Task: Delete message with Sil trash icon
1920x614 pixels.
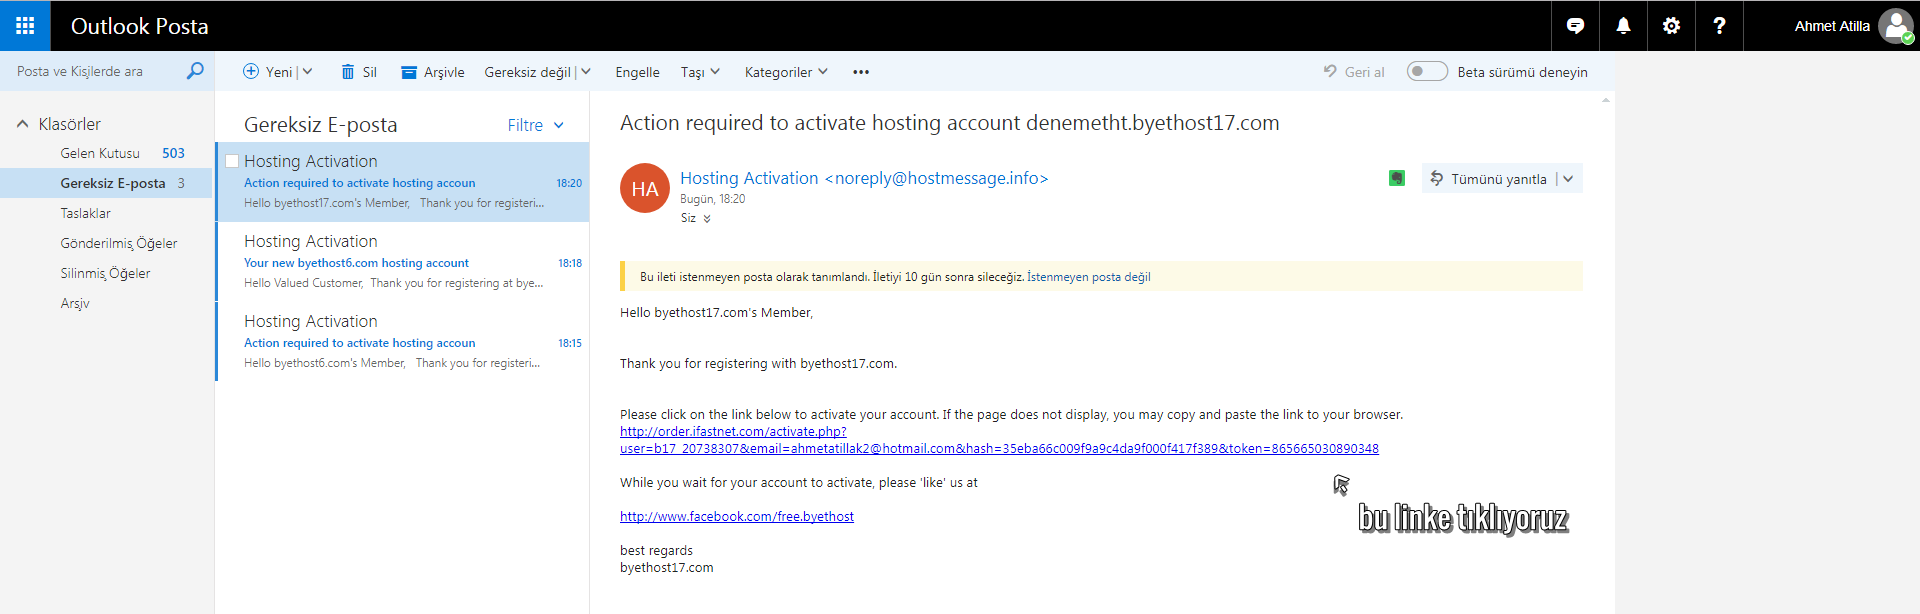Action: click(359, 72)
